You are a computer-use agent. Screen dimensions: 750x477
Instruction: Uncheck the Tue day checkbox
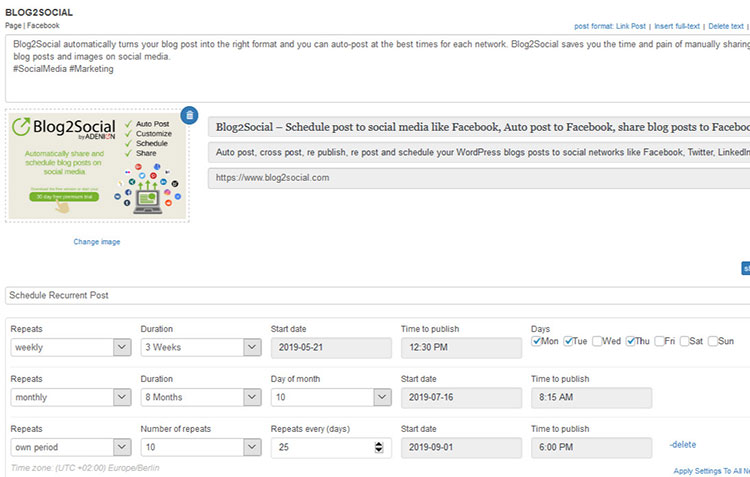tap(569, 341)
